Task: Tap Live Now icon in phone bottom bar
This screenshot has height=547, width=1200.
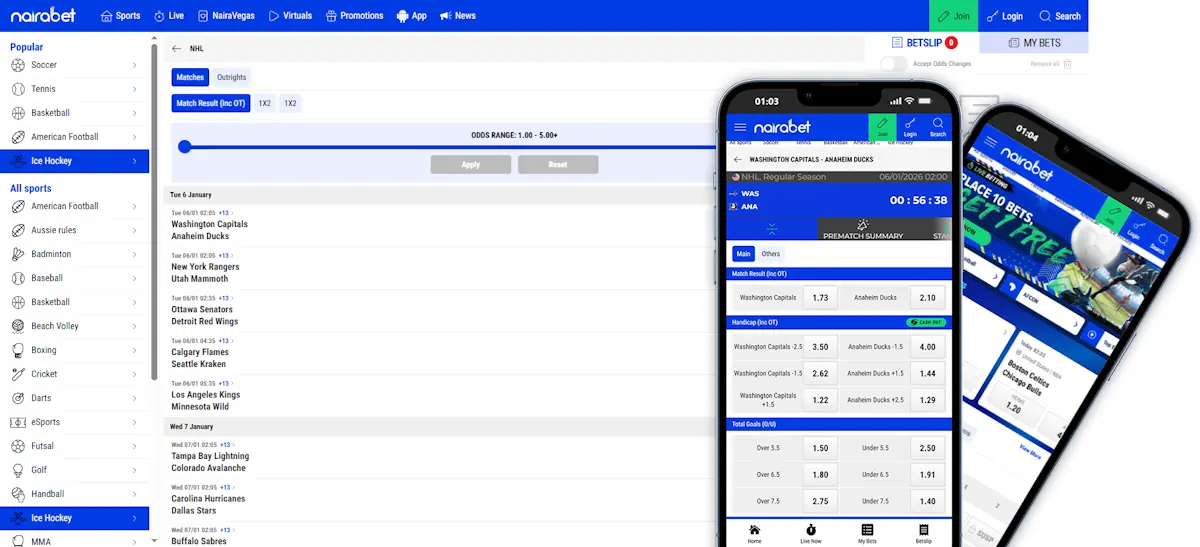Action: [811, 530]
